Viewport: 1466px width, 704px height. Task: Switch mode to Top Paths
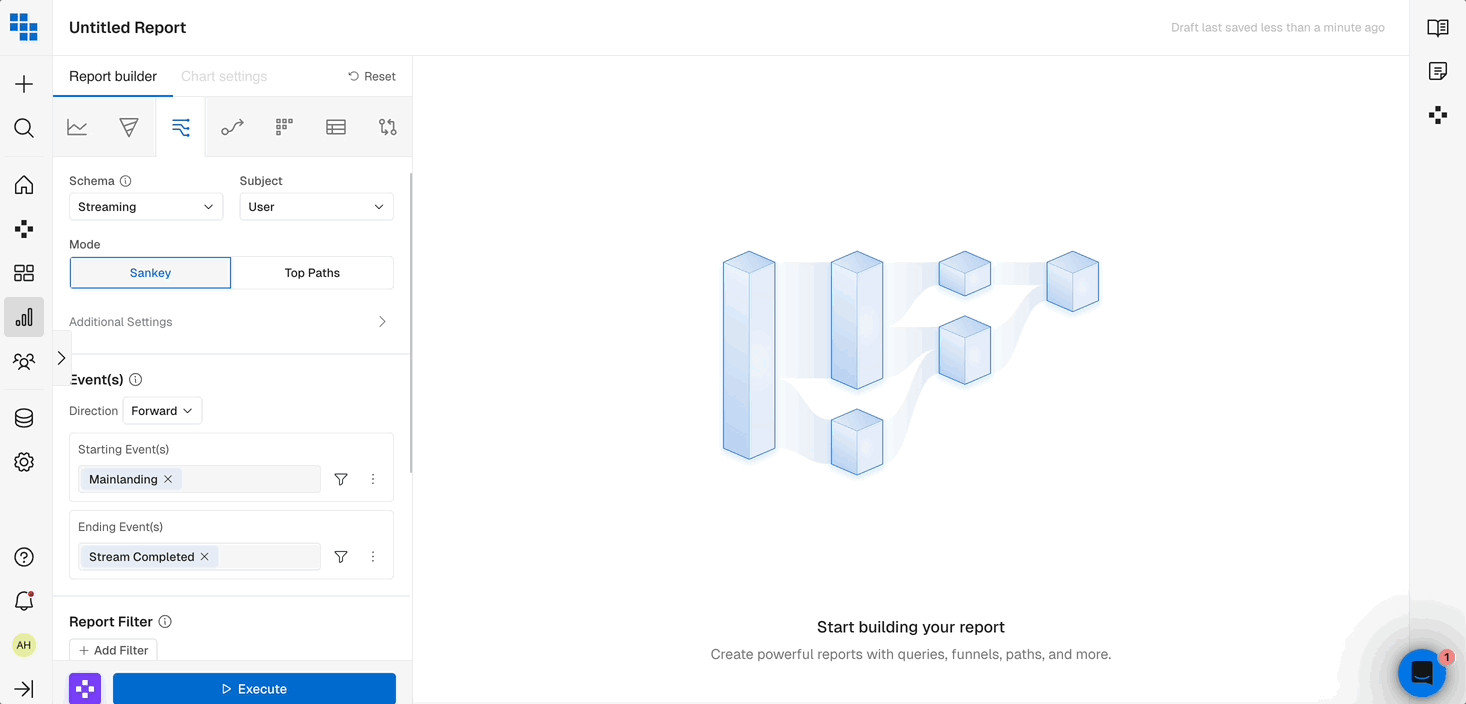[x=312, y=273]
